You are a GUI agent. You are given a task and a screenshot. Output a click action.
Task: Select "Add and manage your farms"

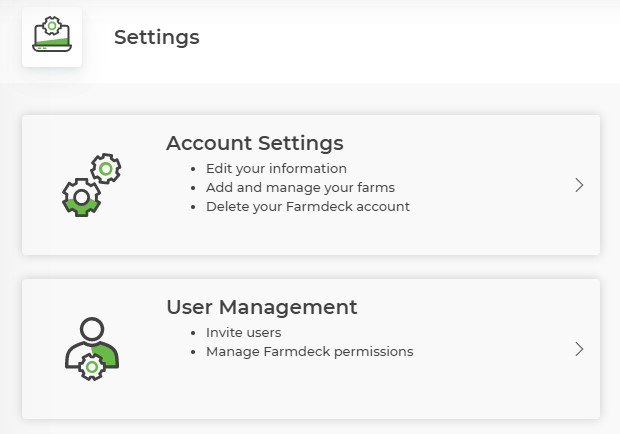pos(300,187)
